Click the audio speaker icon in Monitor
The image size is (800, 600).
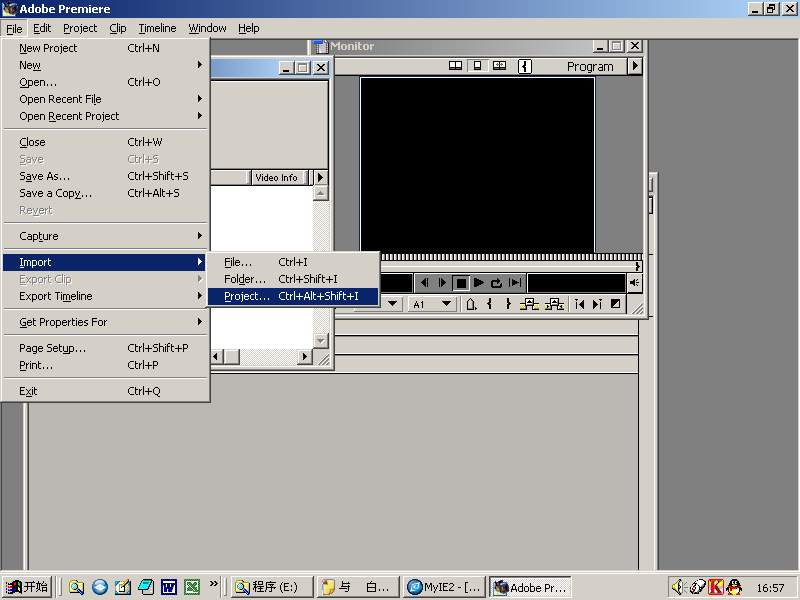point(634,283)
